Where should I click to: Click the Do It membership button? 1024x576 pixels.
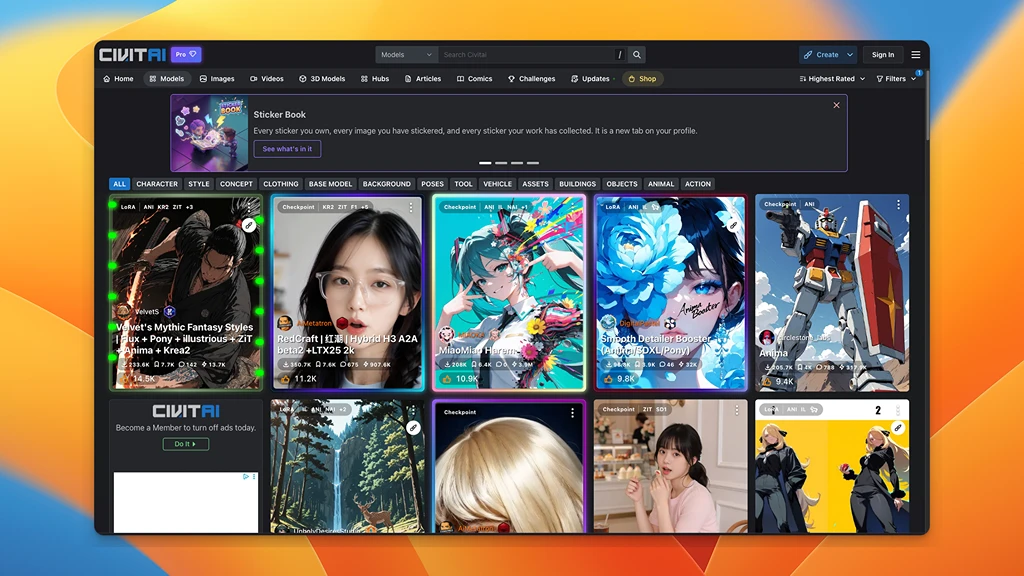[185, 444]
